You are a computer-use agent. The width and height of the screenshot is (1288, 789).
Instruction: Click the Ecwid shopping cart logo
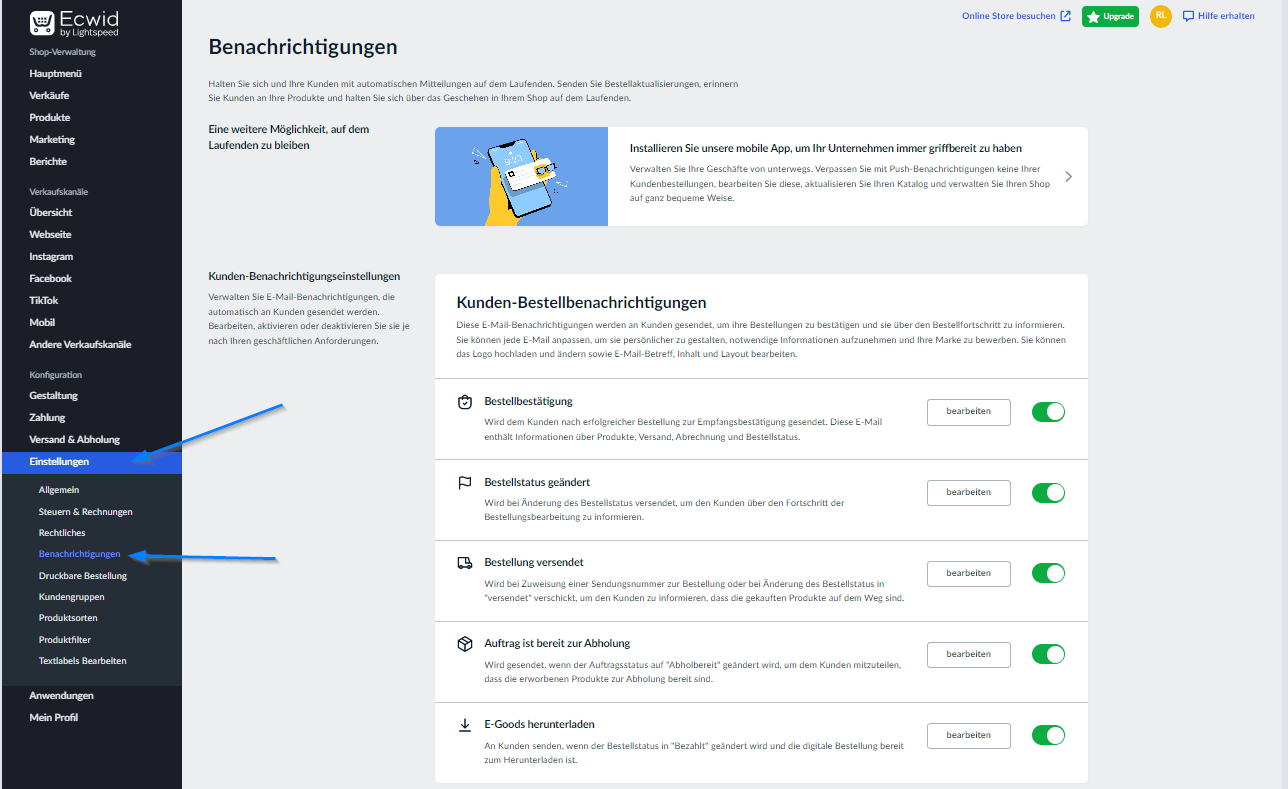42,23
